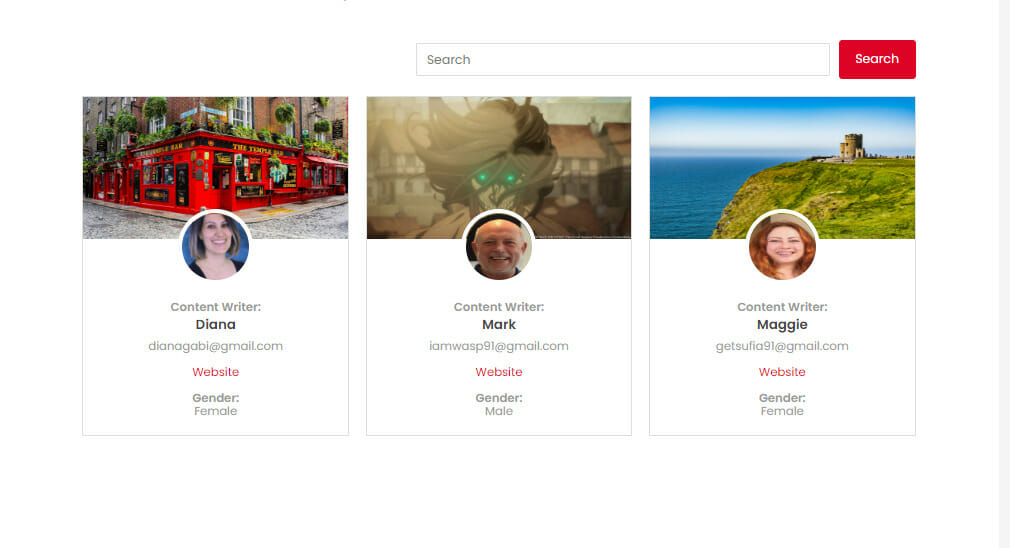Image resolution: width=1010 pixels, height=548 pixels.
Task: Click the Female gender value on Diana's card
Action: tap(215, 411)
